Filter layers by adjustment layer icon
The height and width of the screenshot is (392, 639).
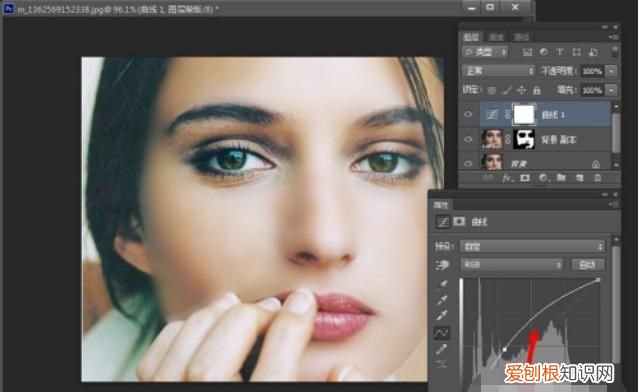tap(544, 52)
